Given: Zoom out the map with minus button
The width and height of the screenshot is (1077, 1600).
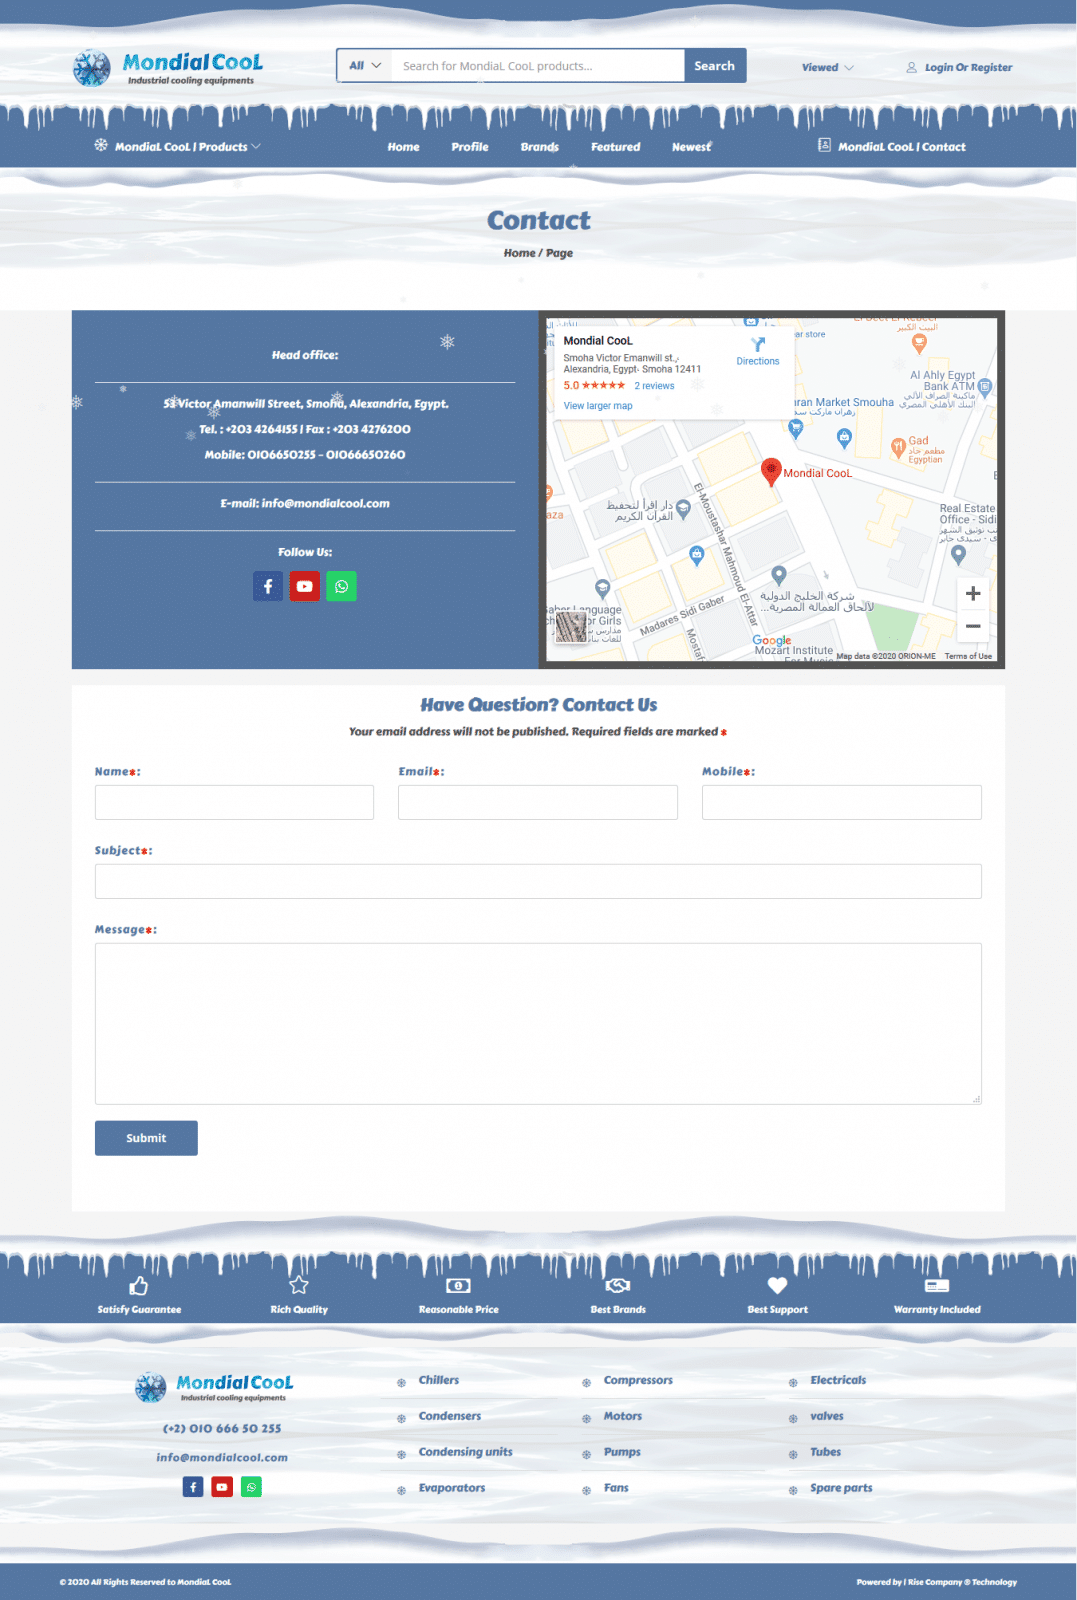Looking at the screenshot, I should click(x=973, y=626).
